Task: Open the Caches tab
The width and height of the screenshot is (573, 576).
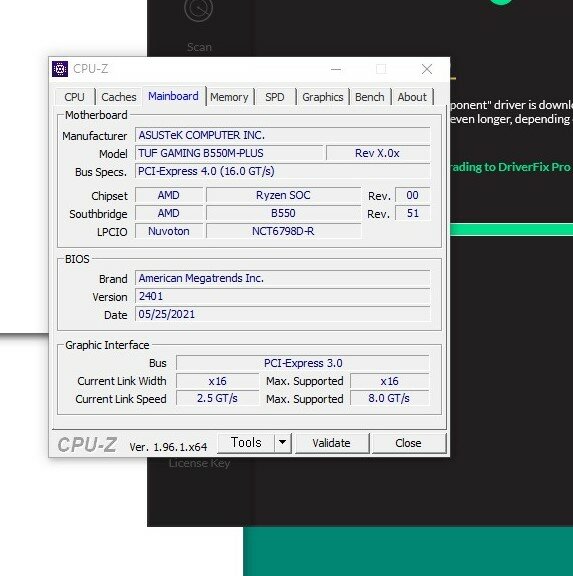Action: click(119, 97)
